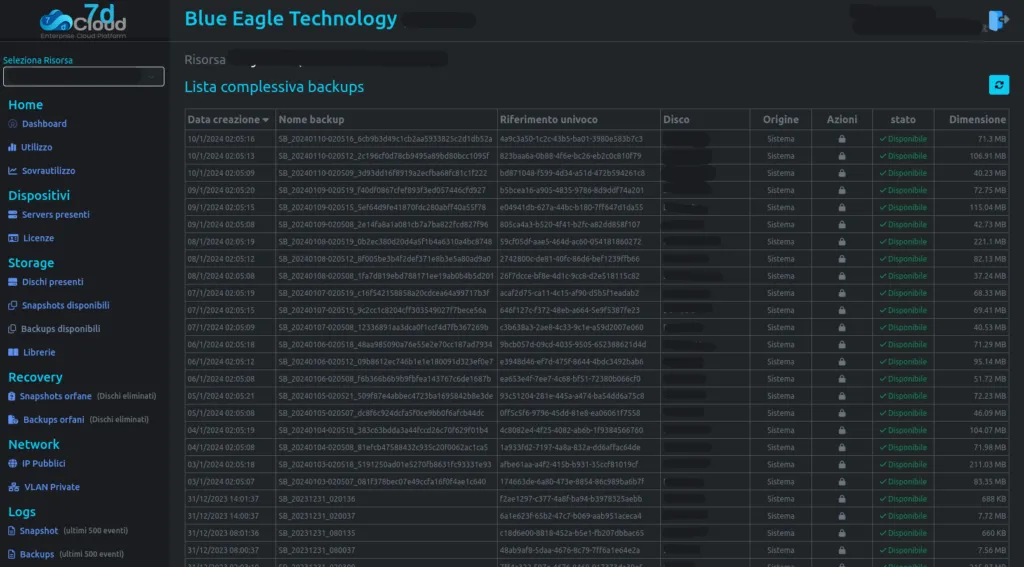Click date cell 04/1/2024 02:05:19

(221, 430)
